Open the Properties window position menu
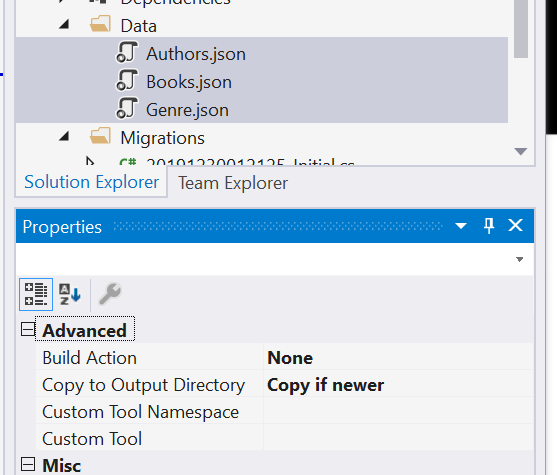The height and width of the screenshot is (475, 557). (461, 226)
